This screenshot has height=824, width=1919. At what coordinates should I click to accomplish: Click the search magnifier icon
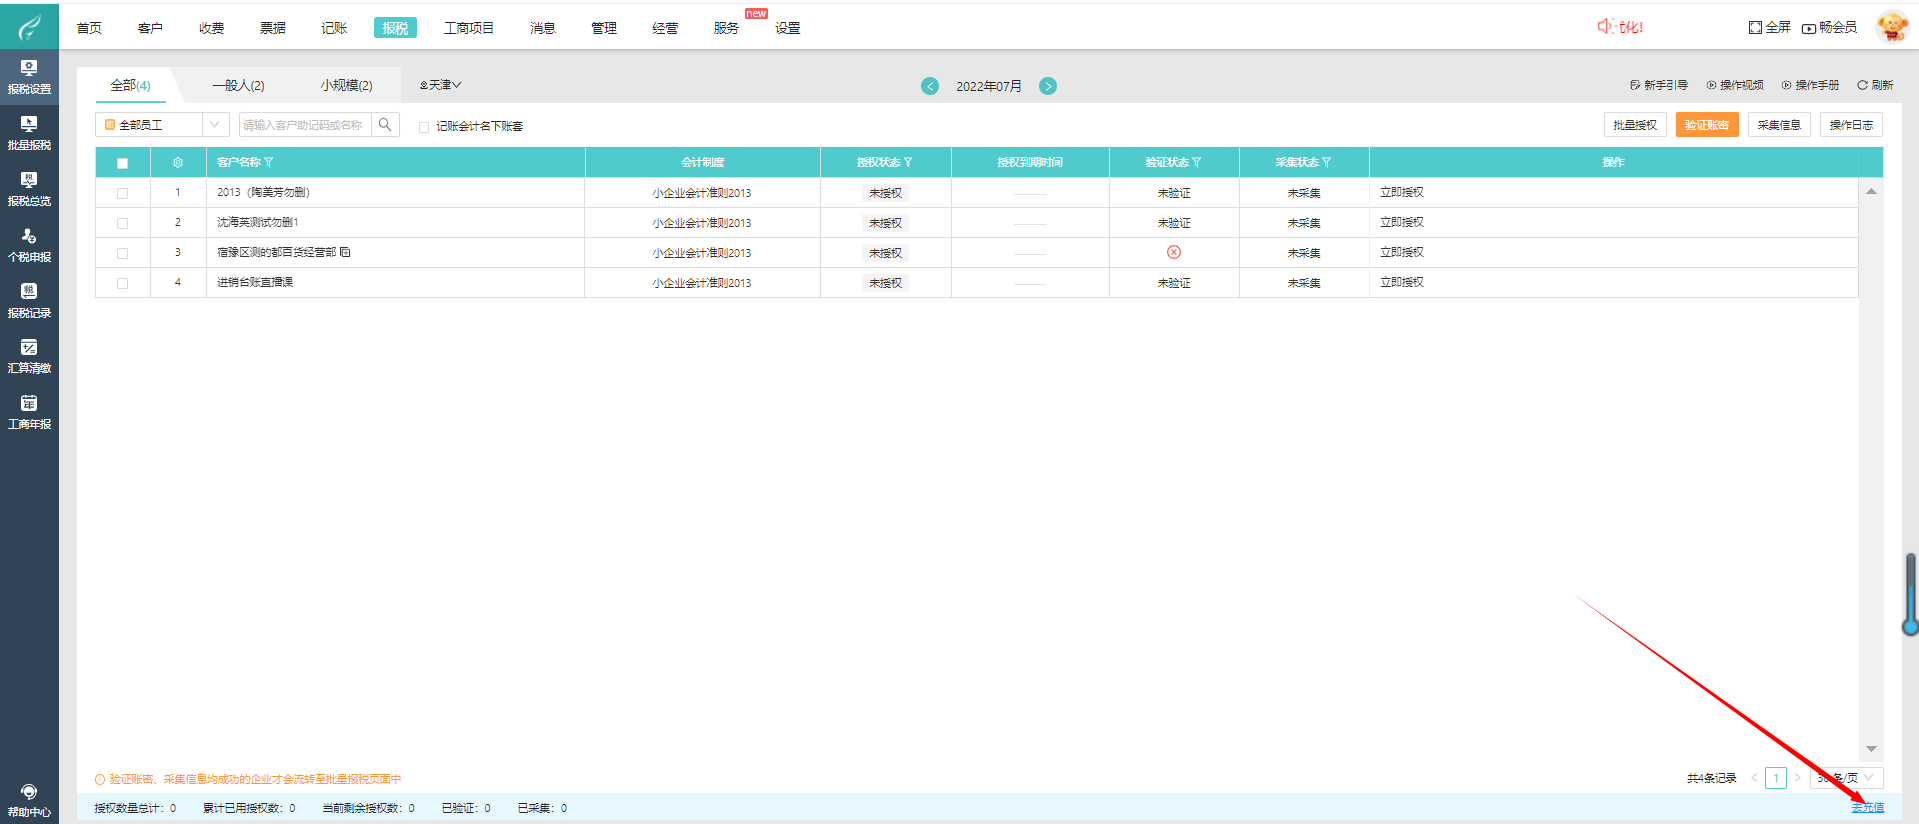(x=385, y=125)
